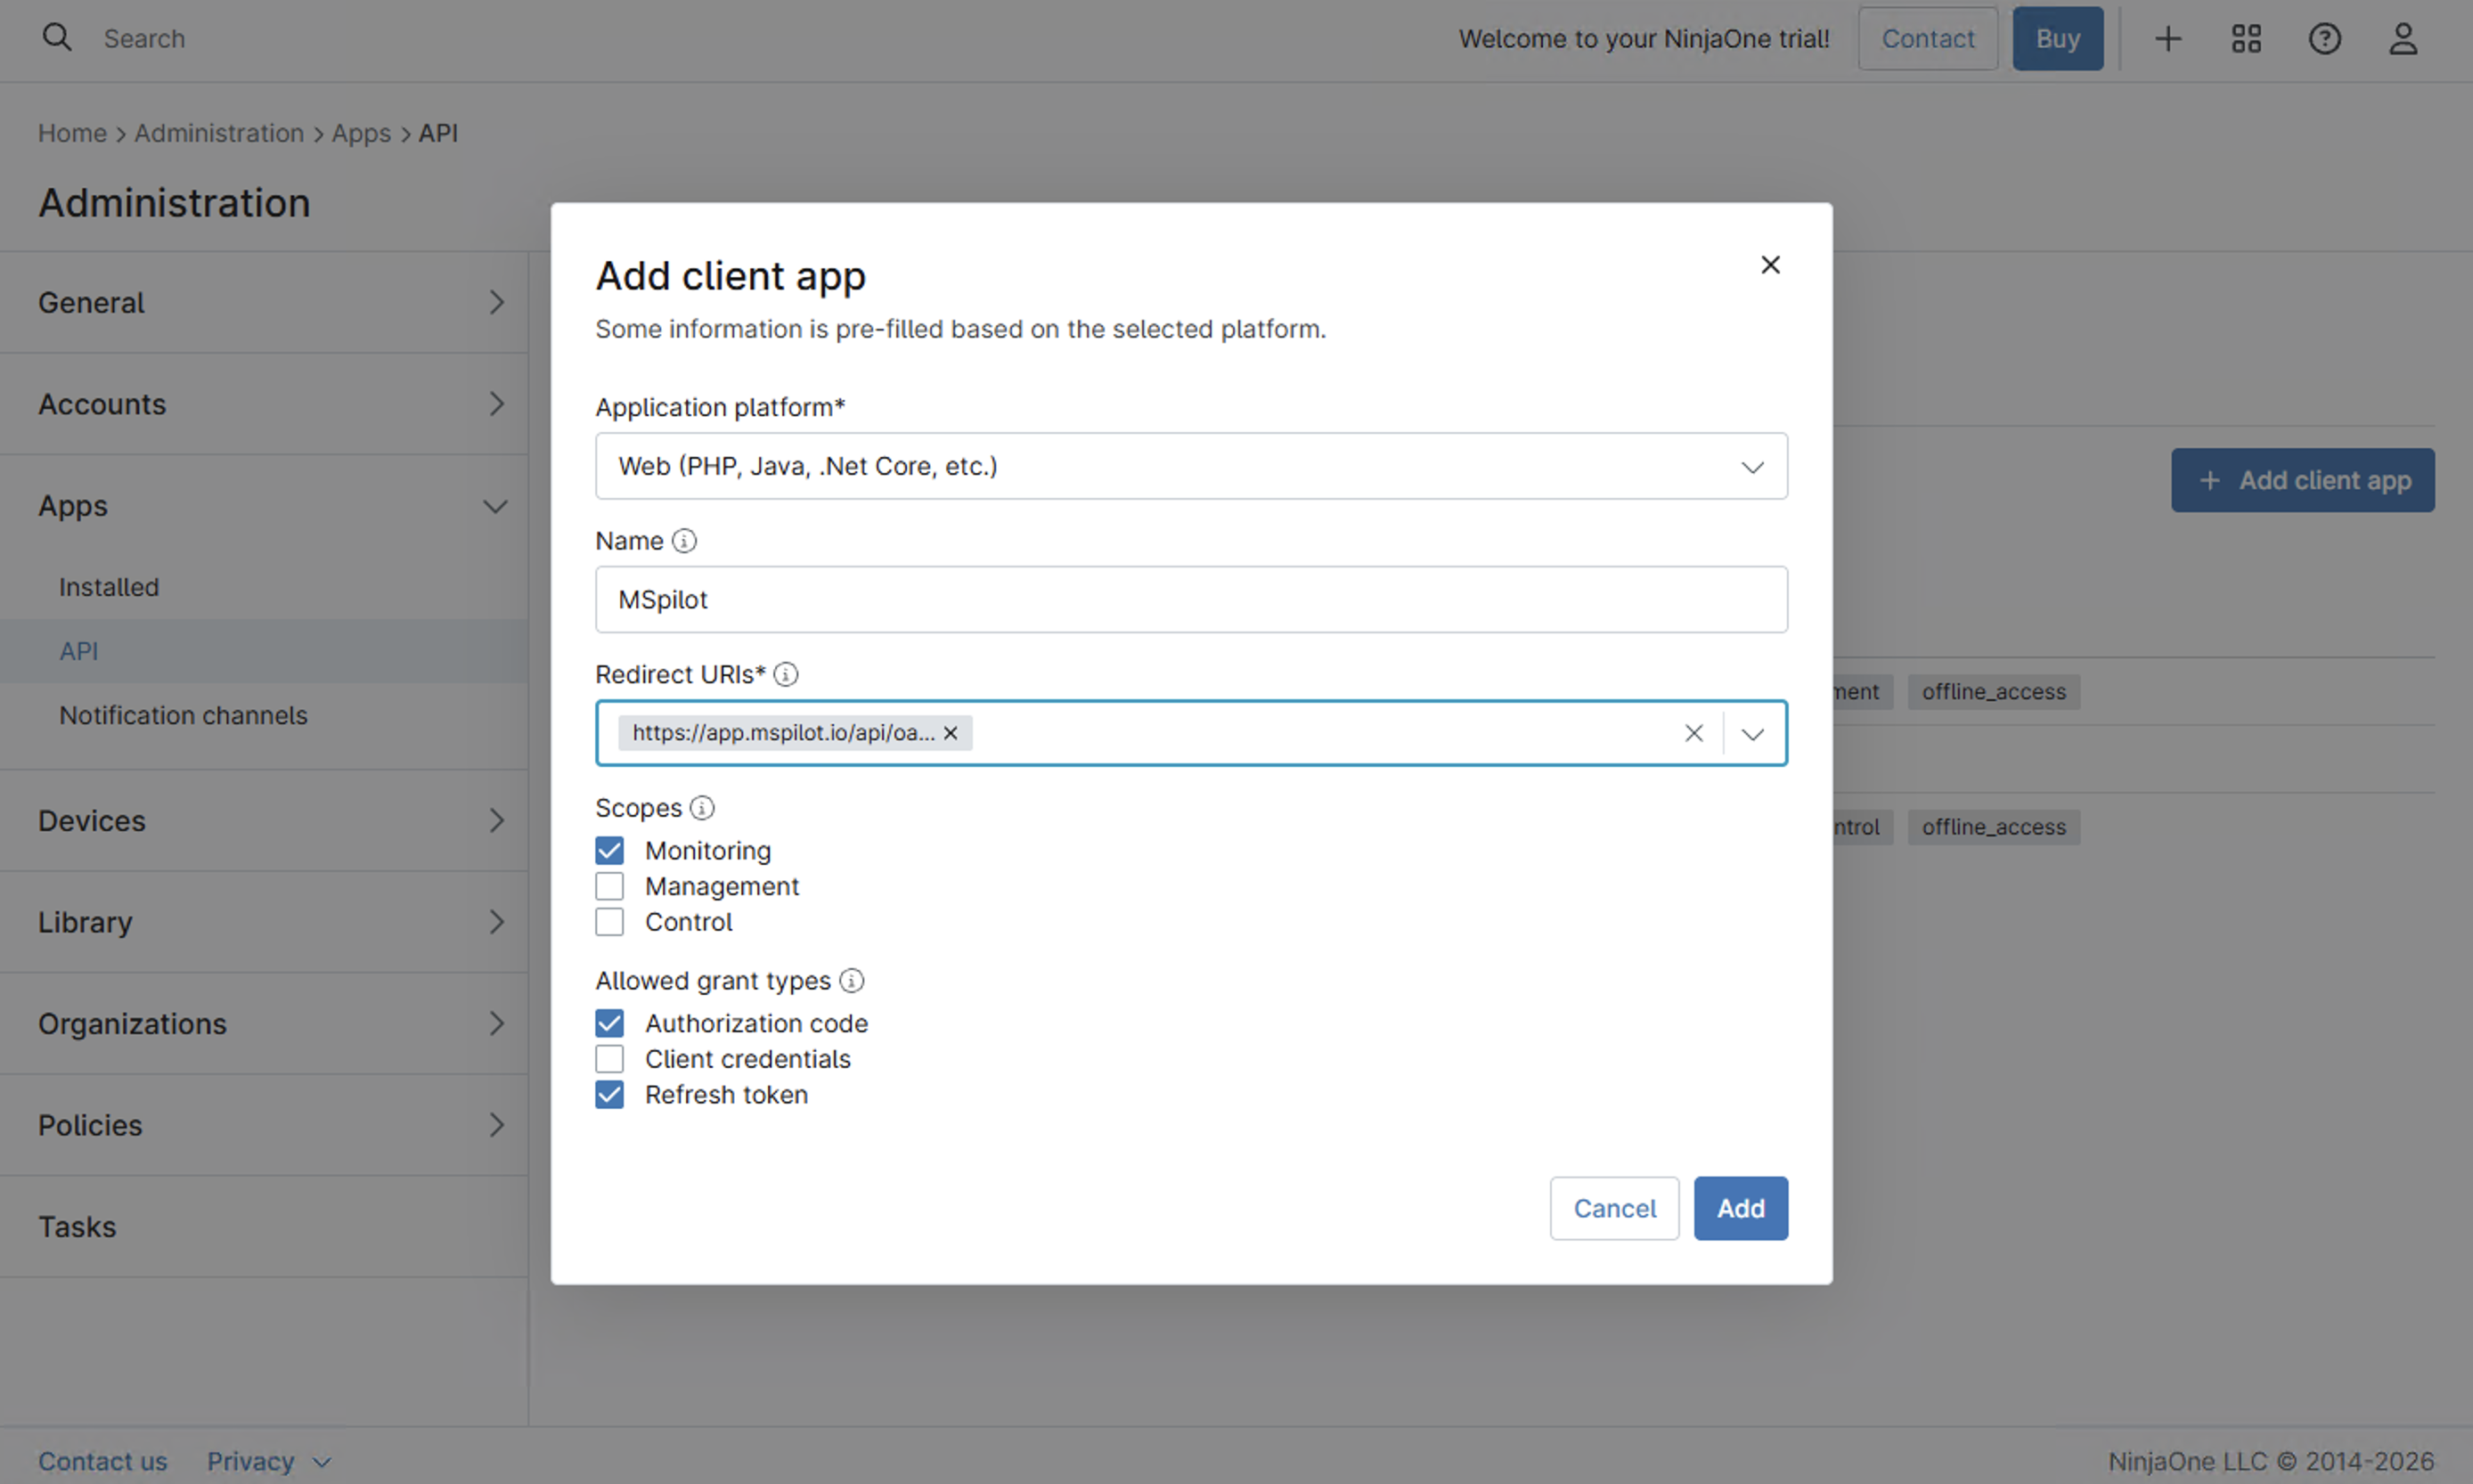Click the search magnifier icon
2473x1484 pixels.
57,38
